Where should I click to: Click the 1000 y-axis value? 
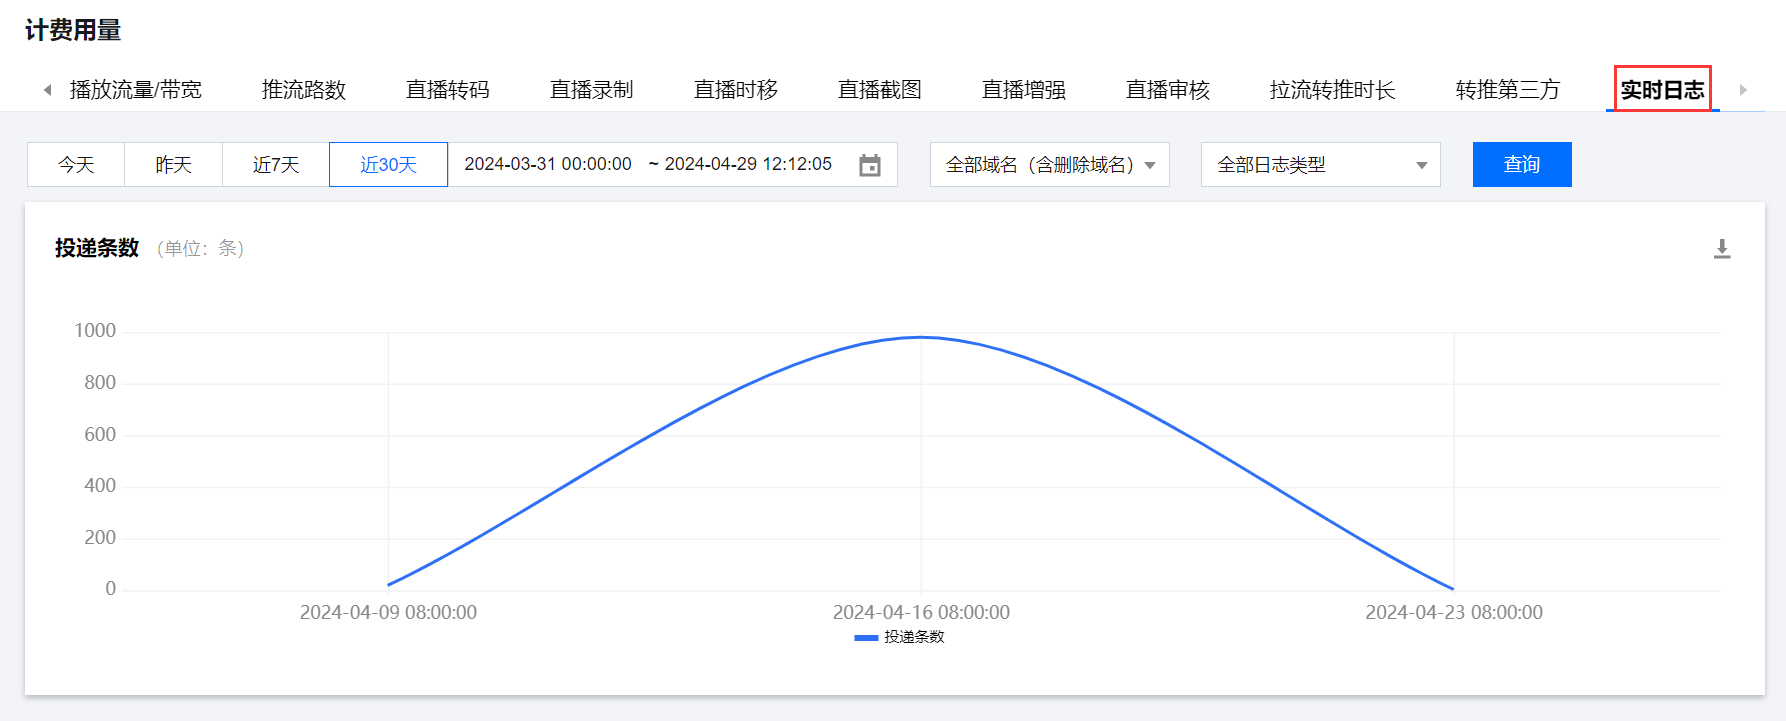(95, 331)
